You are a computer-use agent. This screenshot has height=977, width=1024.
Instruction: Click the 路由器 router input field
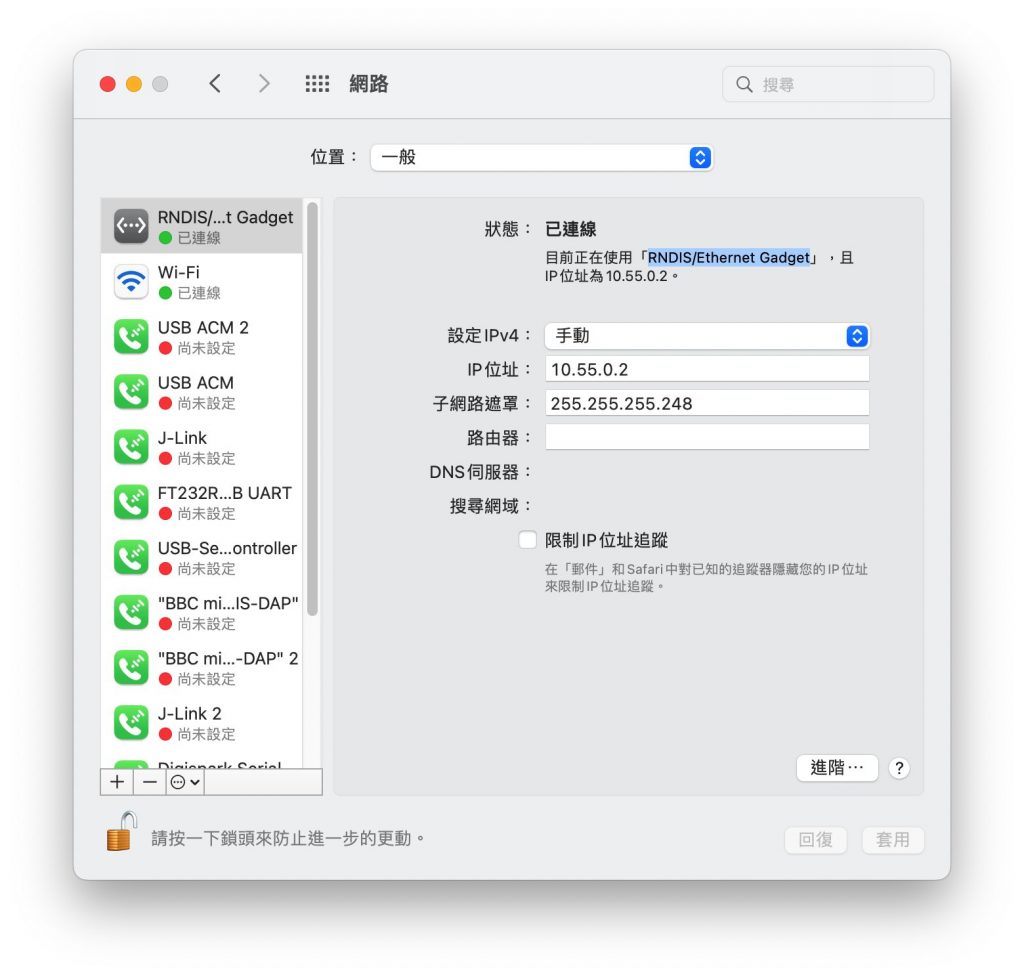[707, 437]
